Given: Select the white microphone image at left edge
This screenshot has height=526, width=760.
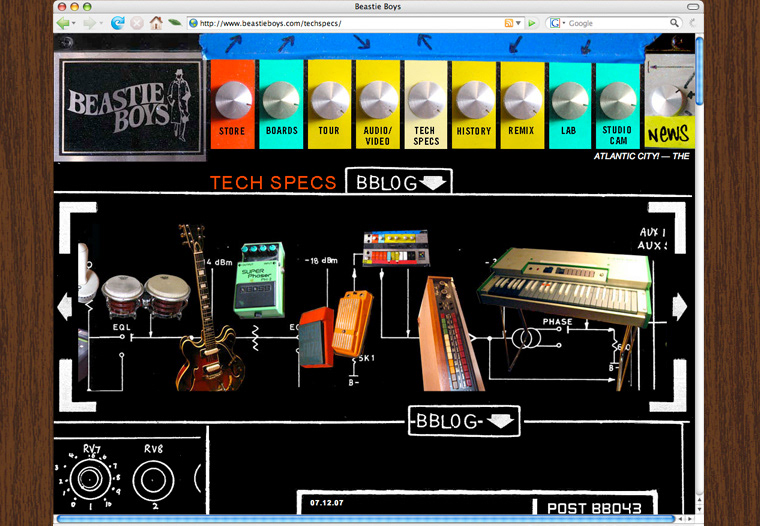Looking at the screenshot, I should (87, 274).
